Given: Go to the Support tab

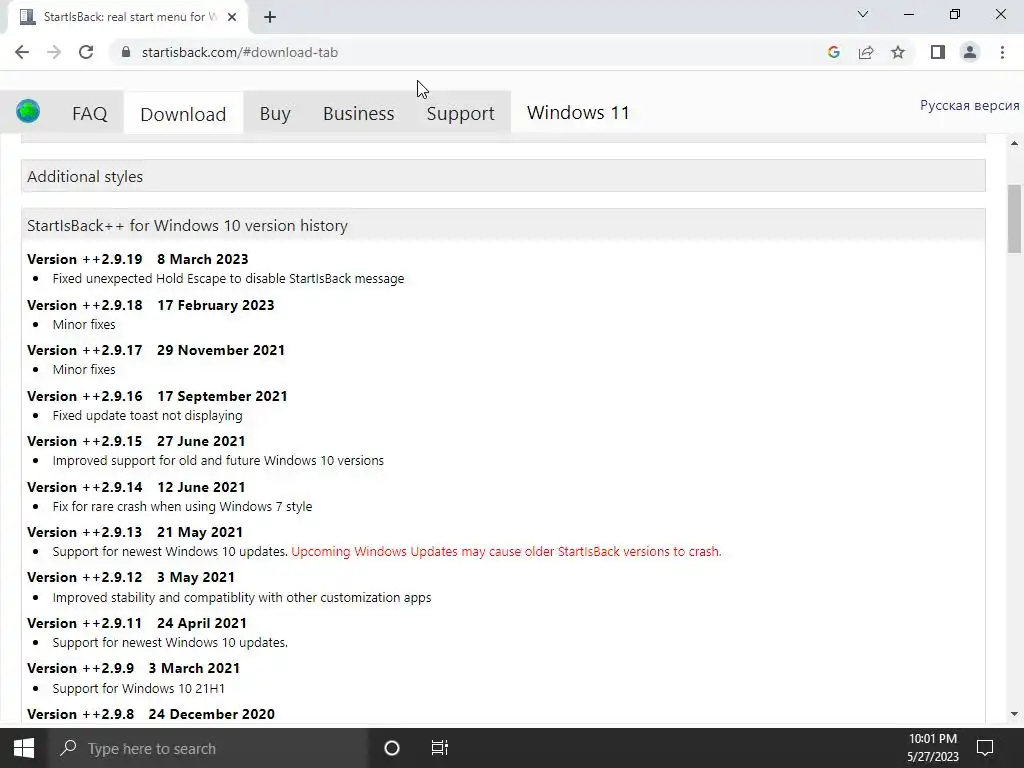Looking at the screenshot, I should 460,114.
